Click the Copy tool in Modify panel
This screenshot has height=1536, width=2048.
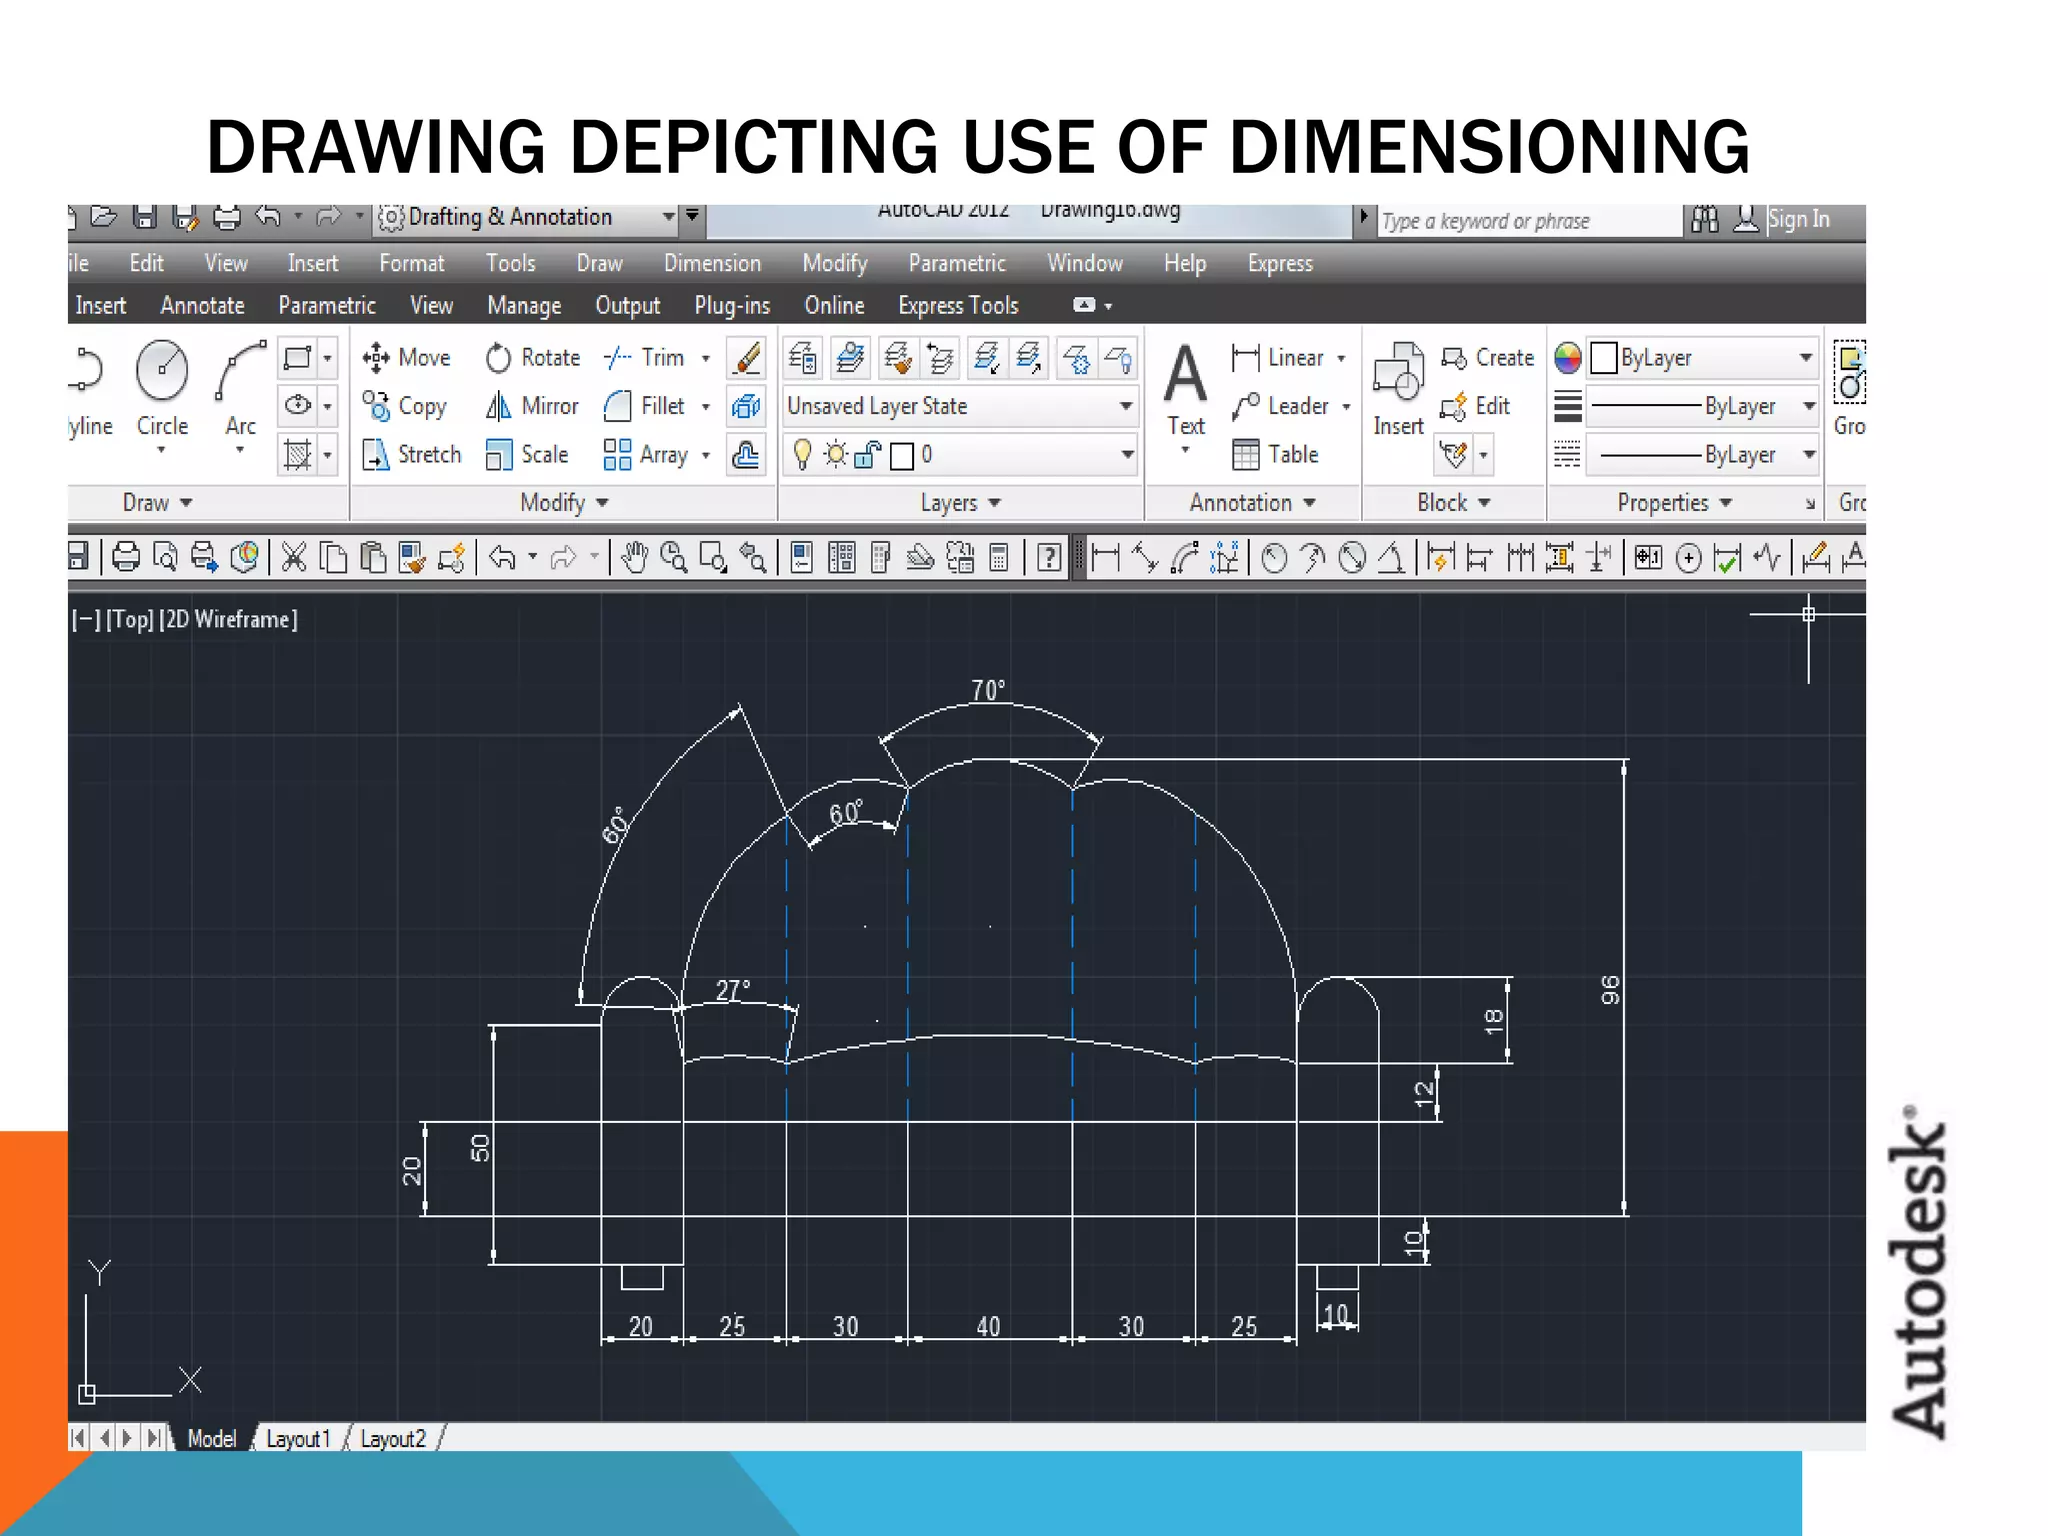click(404, 406)
